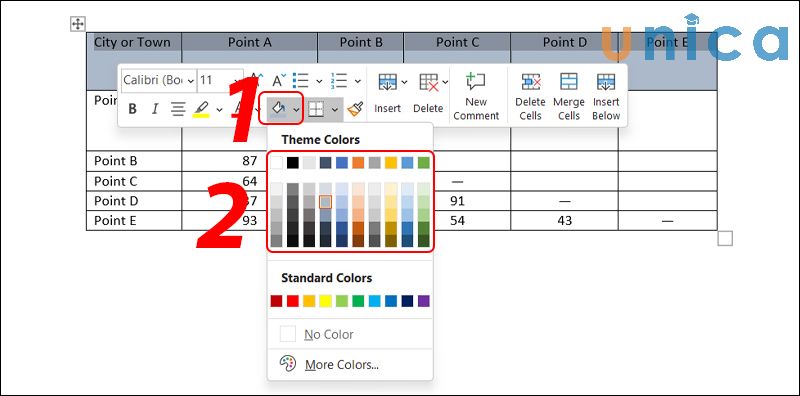The width and height of the screenshot is (800, 396).
Task: Pick the light blue standard color
Action: (x=374, y=301)
